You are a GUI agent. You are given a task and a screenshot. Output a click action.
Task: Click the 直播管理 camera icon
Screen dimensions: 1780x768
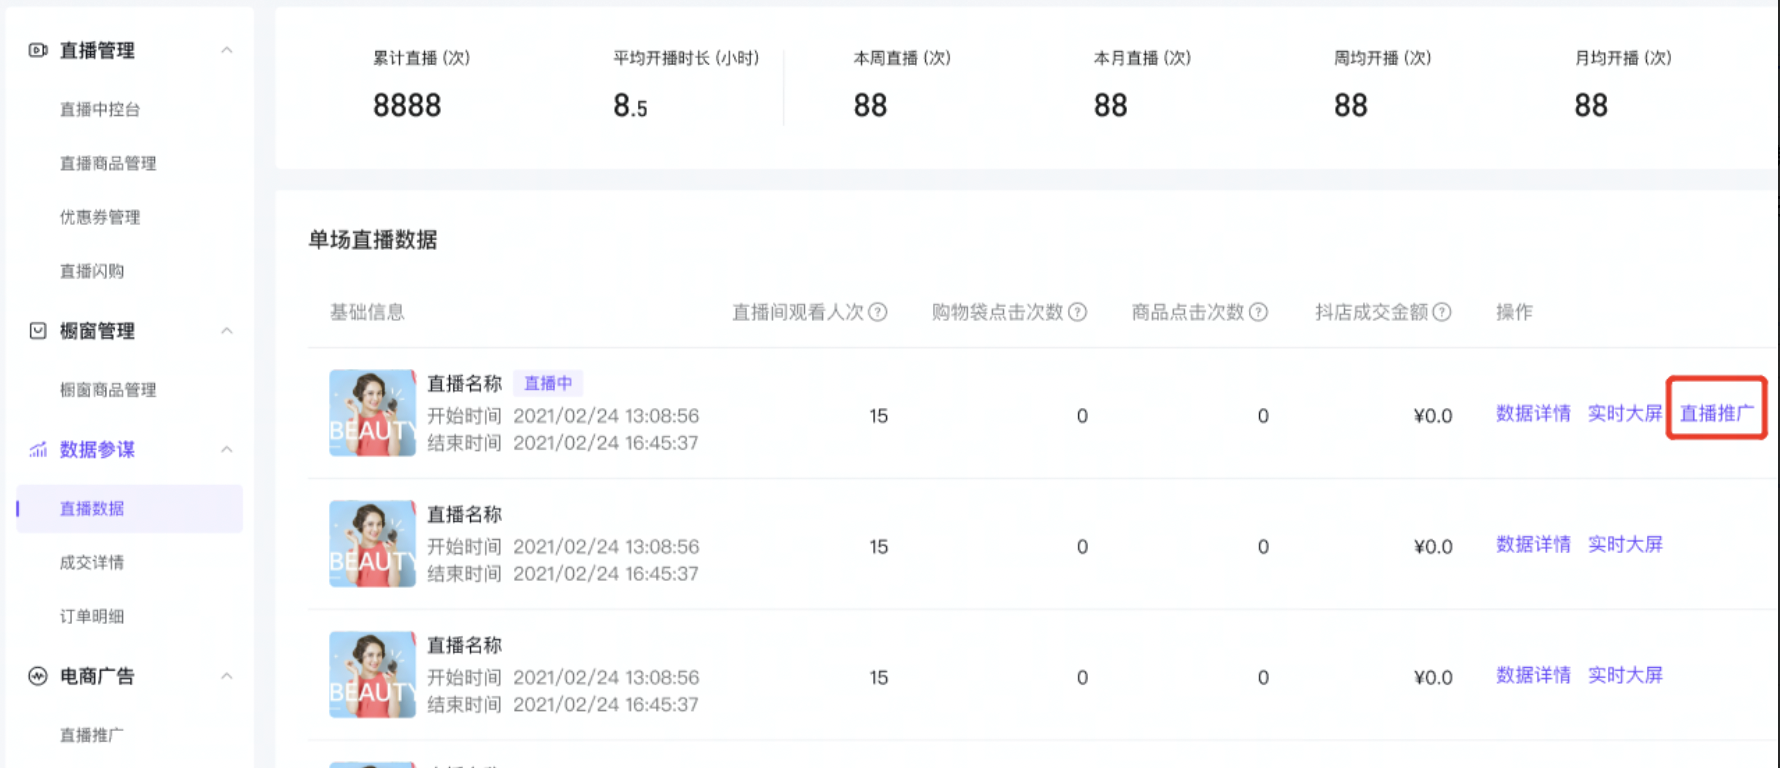click(38, 50)
